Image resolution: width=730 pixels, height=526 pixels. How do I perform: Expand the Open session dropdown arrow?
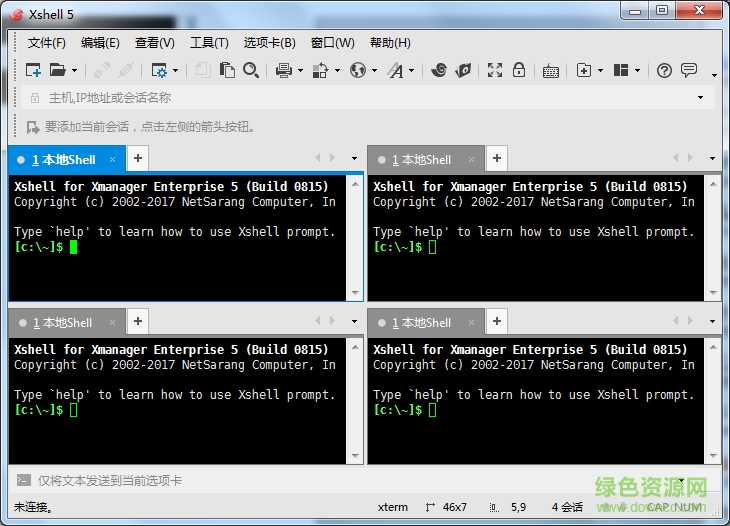pos(74,71)
